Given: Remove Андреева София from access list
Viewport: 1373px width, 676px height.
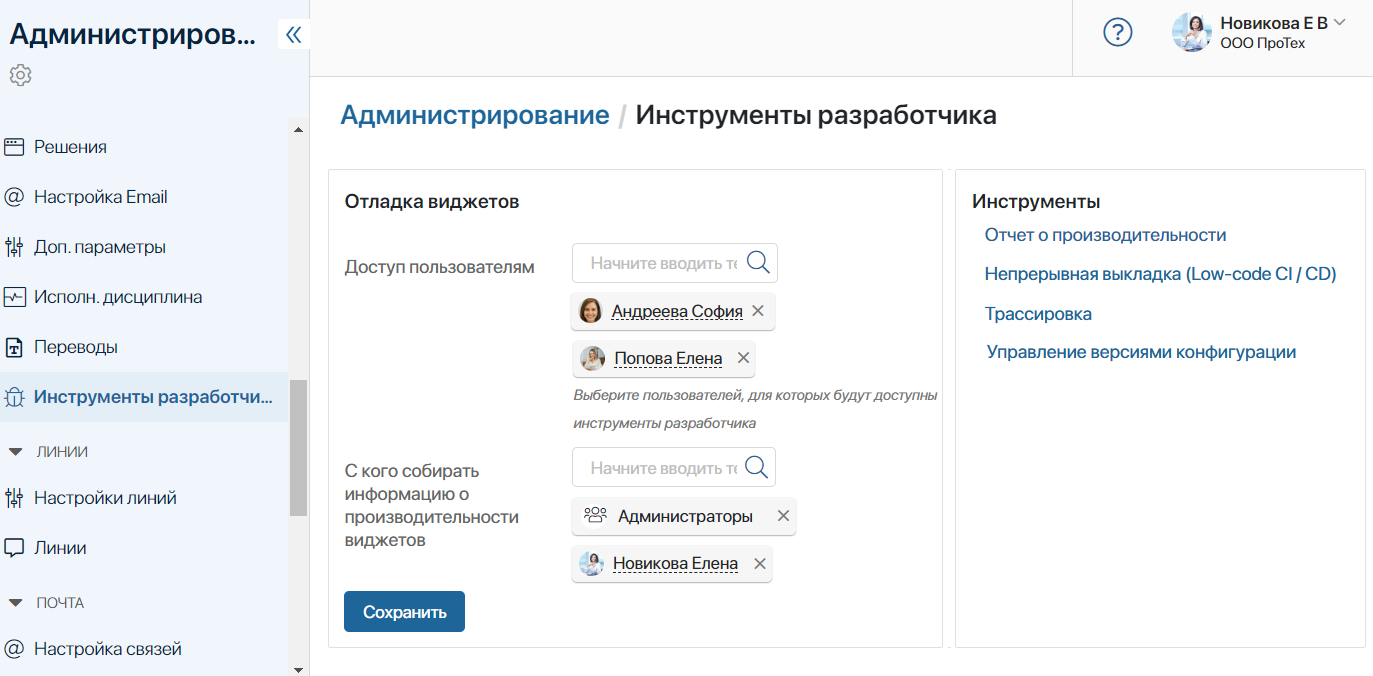Looking at the screenshot, I should click(758, 311).
